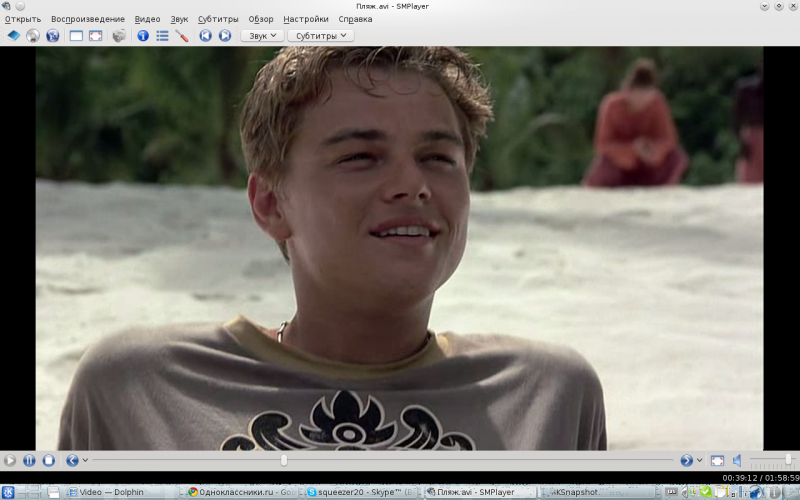The height and width of the screenshot is (500, 800).
Task: Expand the rewind options arrow
Action: pos(85,460)
